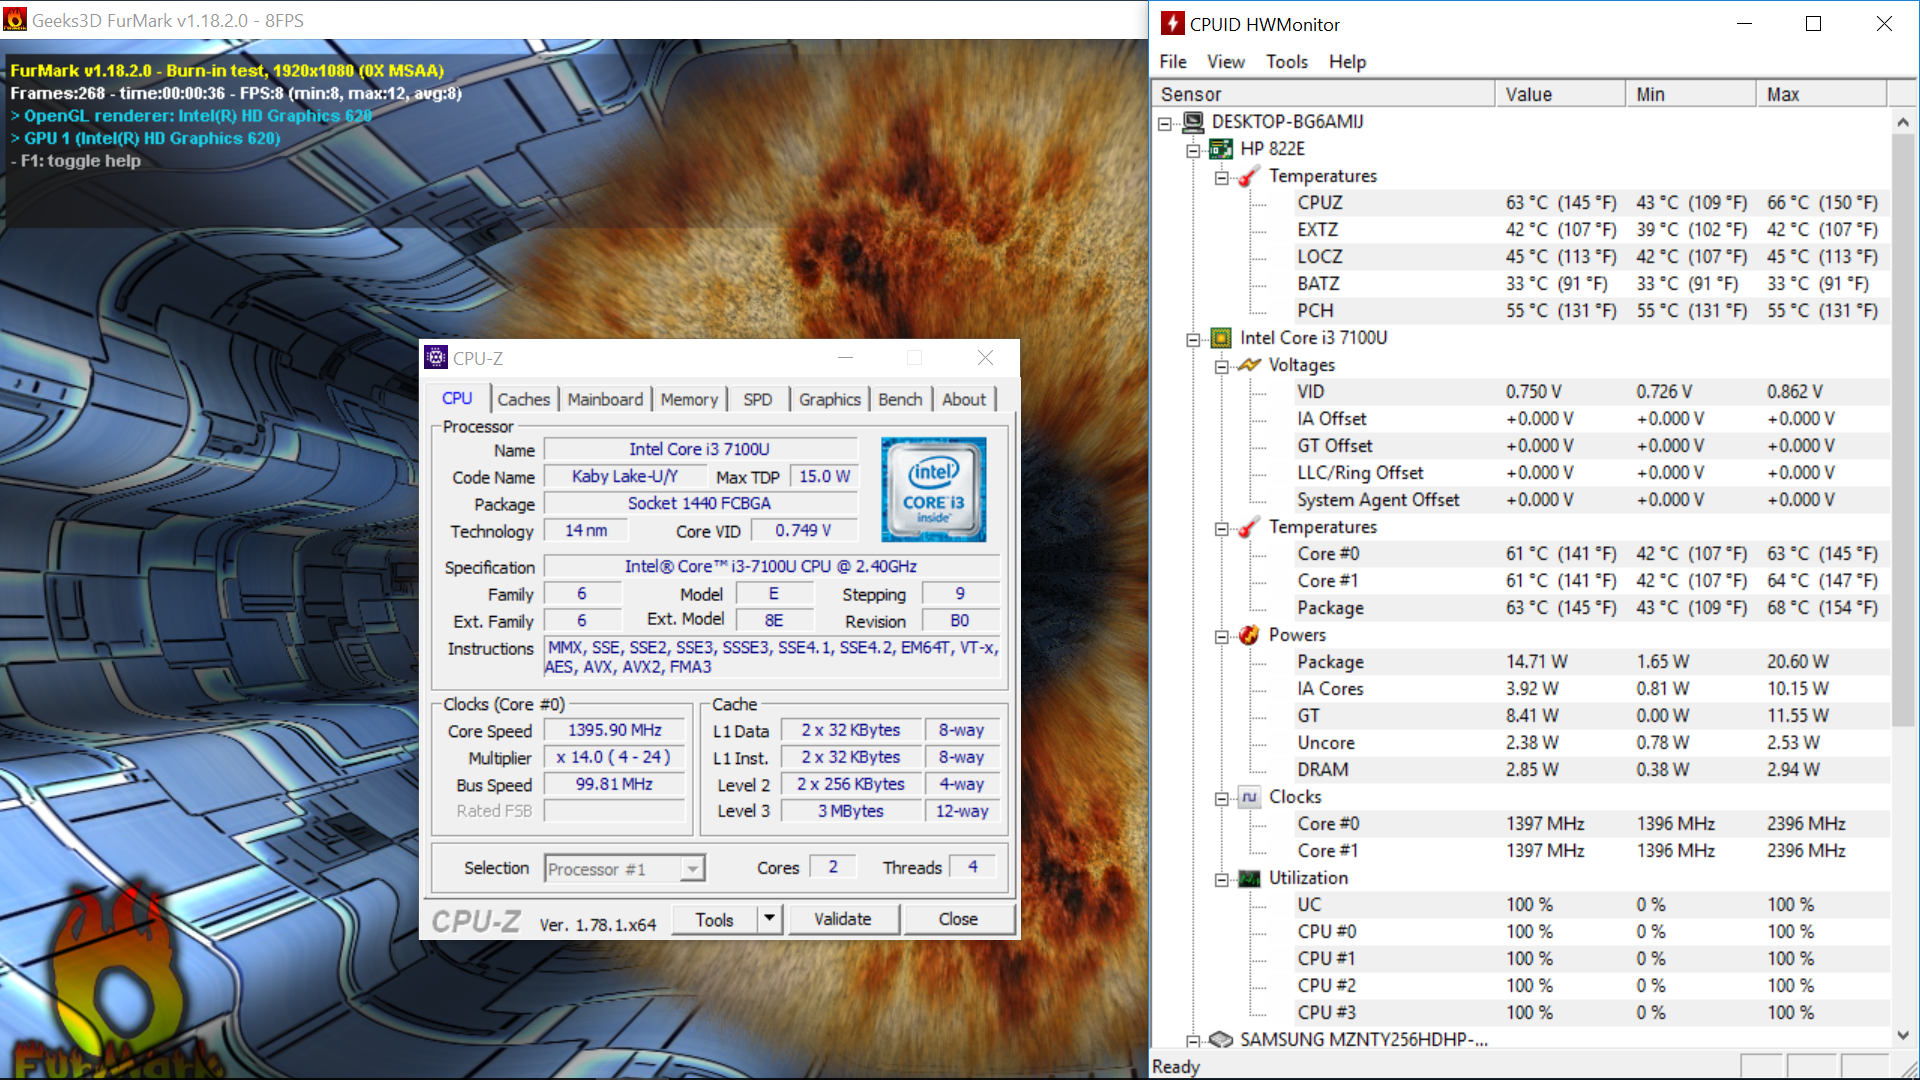
Task: Collapse the CPU Temperatures group
Action: pos(1221,529)
